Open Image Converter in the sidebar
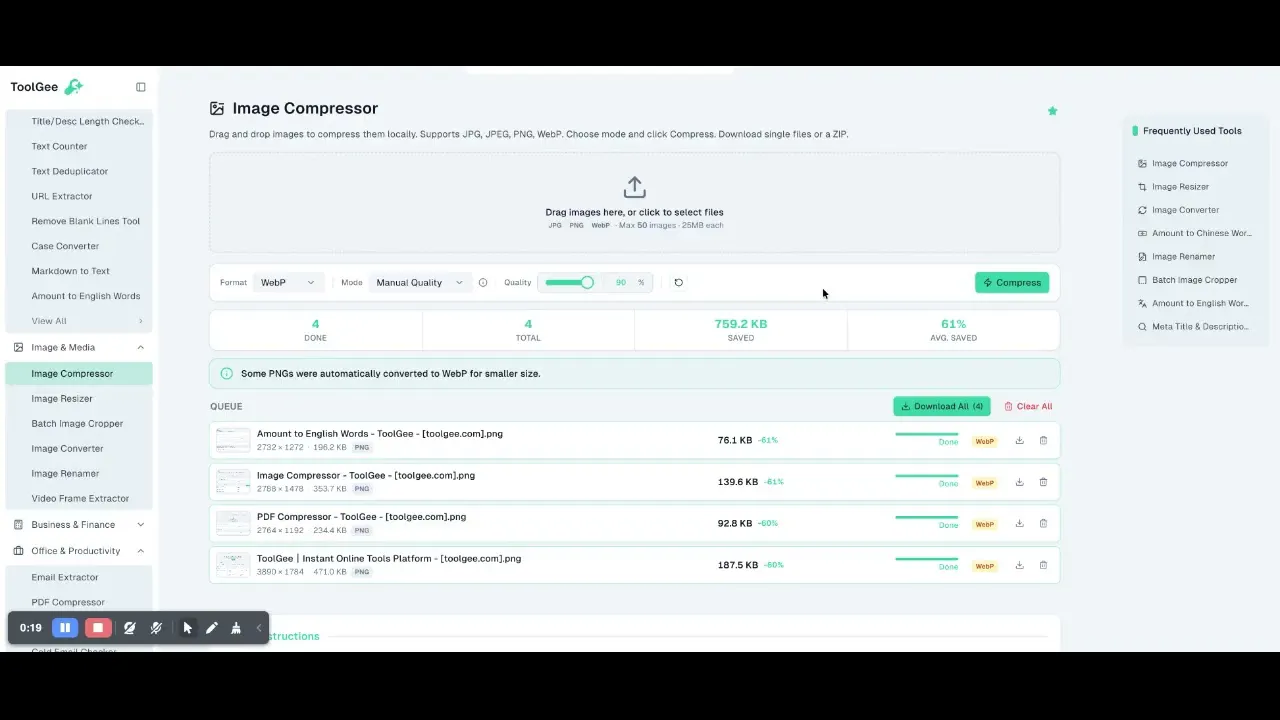 pos(79,449)
